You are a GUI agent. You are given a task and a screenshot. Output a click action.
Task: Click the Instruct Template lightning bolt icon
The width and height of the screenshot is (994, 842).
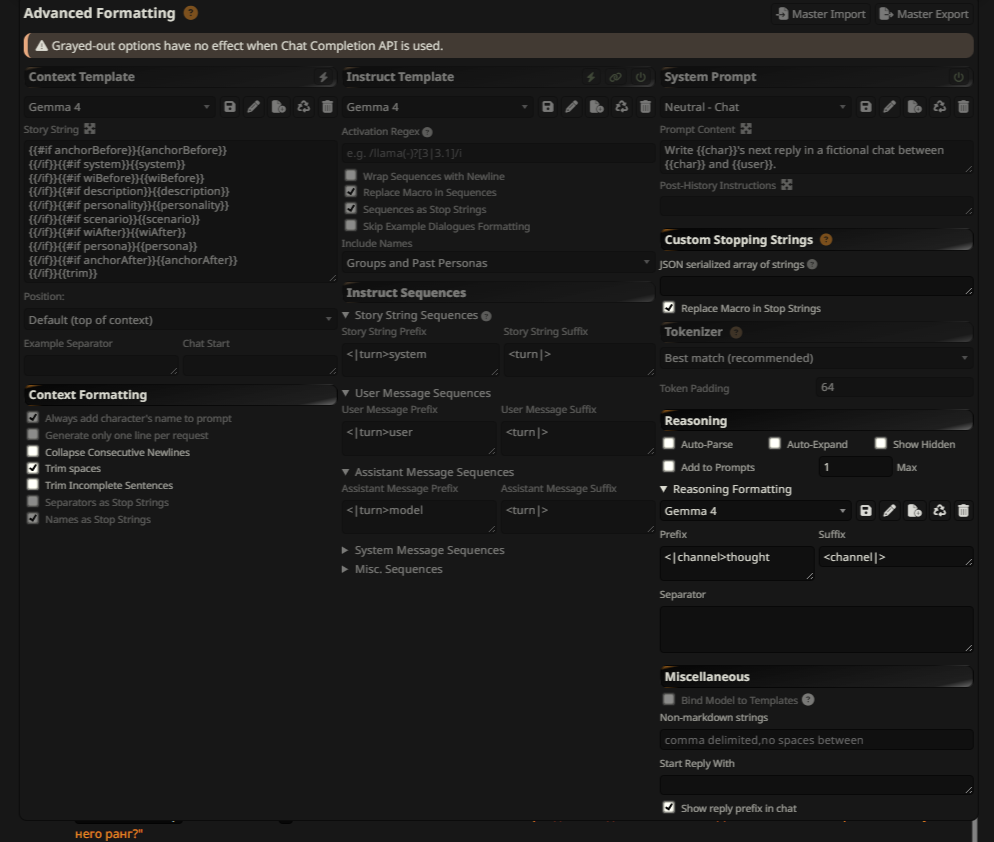tap(591, 77)
